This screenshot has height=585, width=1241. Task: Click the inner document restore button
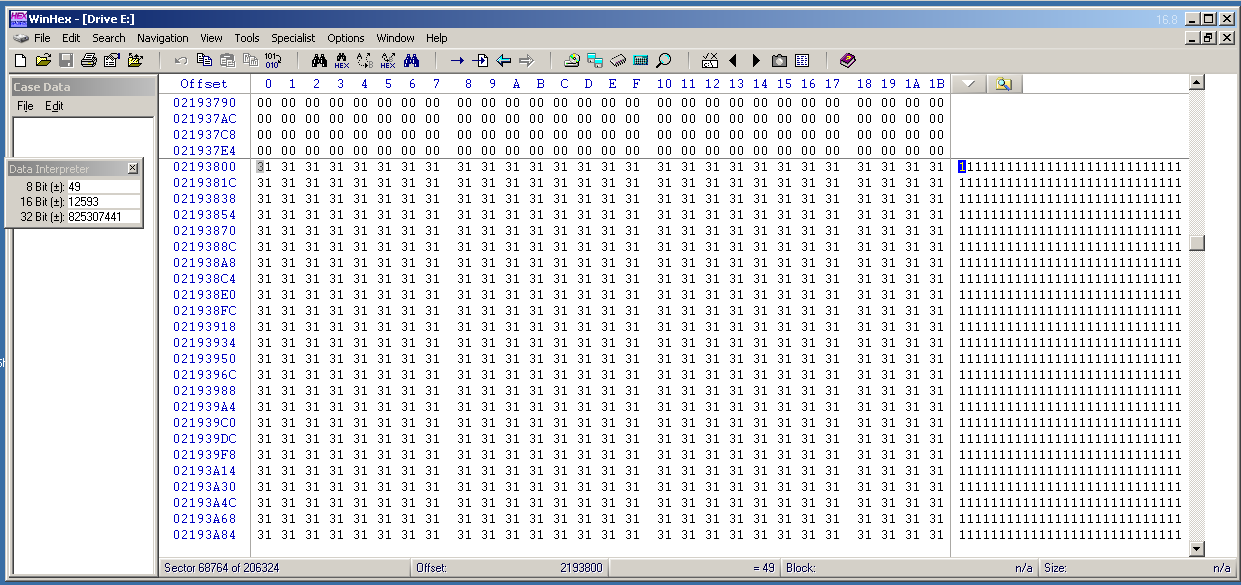click(x=1210, y=38)
